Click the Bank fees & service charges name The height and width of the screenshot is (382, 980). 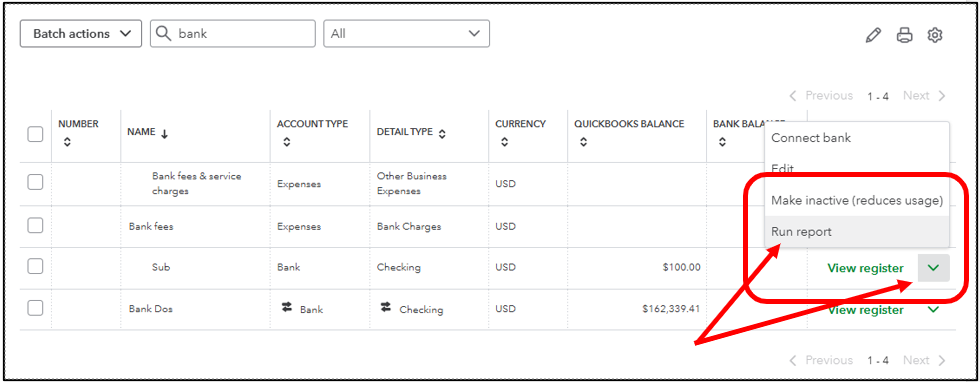(x=196, y=183)
